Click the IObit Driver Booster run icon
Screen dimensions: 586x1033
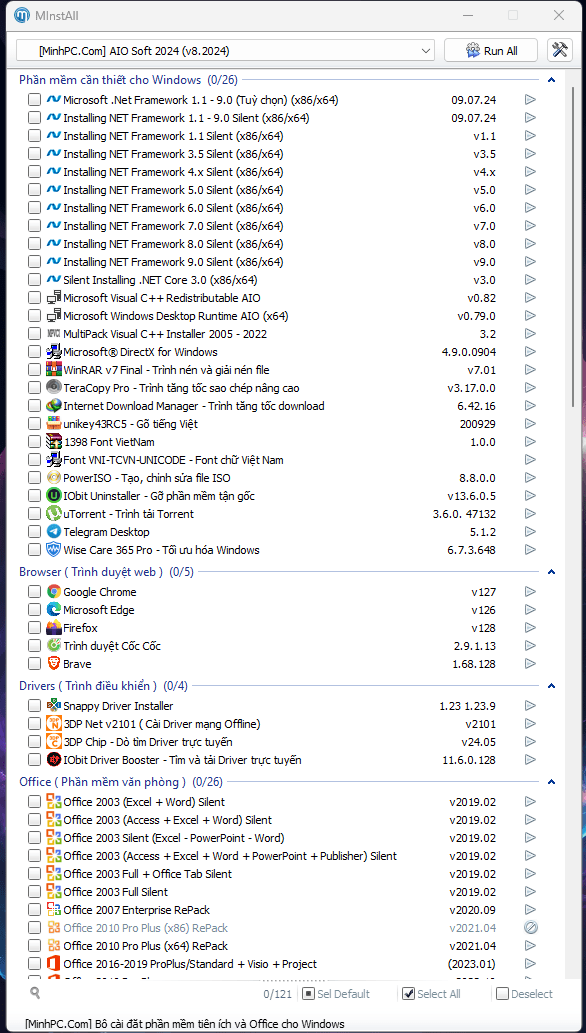coord(530,760)
